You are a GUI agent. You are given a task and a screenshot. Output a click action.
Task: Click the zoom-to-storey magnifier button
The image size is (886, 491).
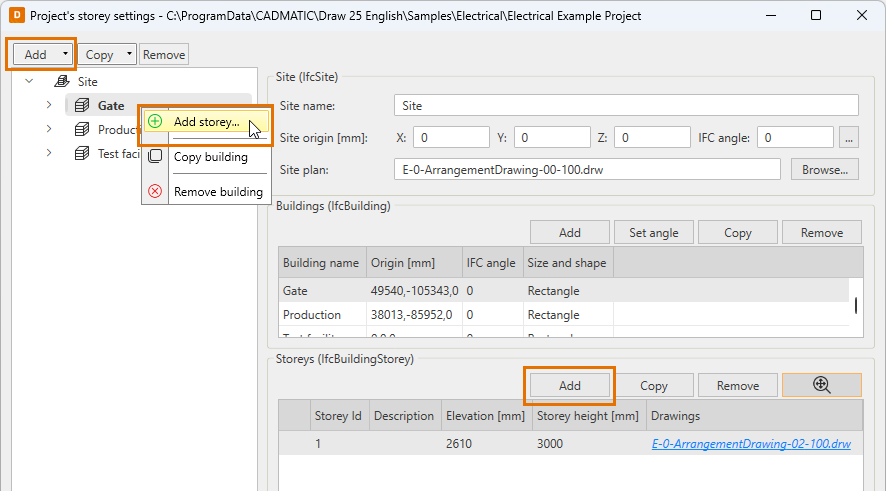(821, 385)
